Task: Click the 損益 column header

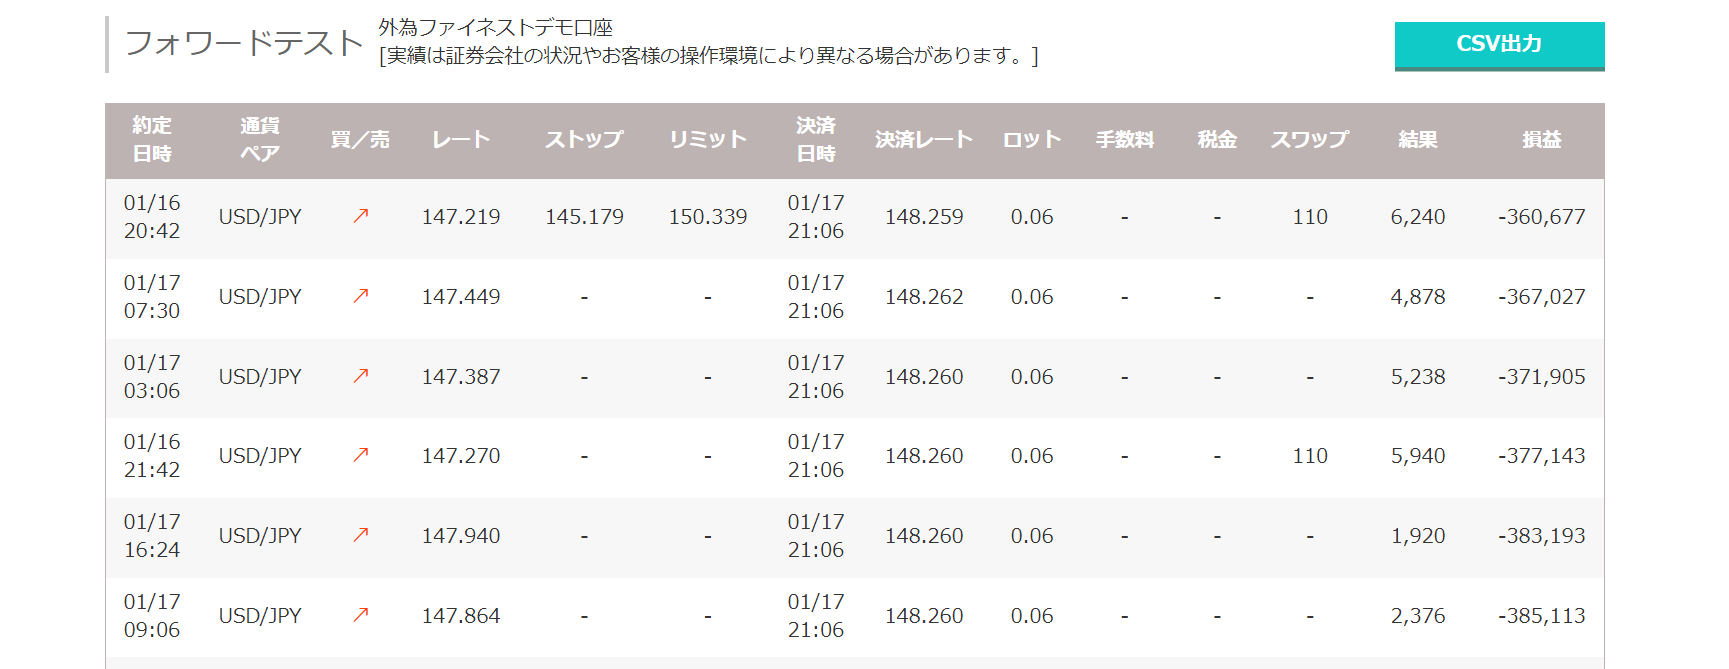Action: (x=1541, y=140)
